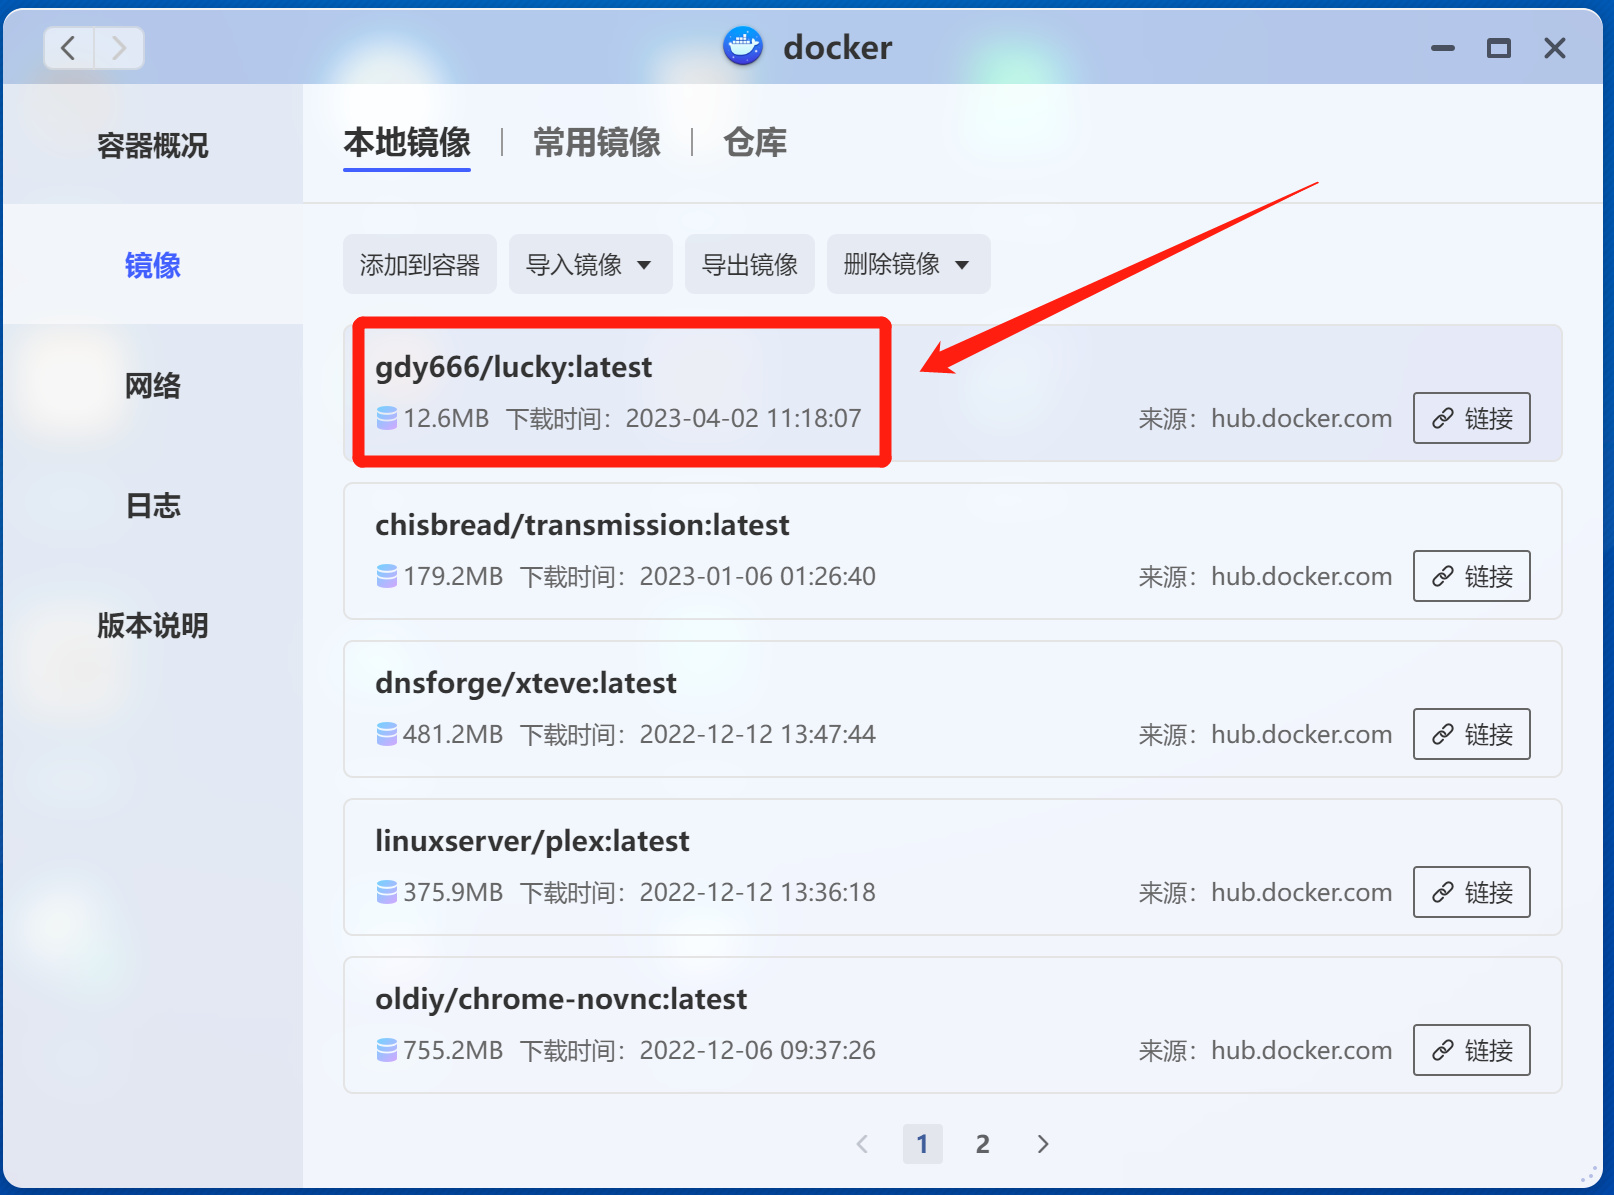Viewport: 1614px width, 1195px height.
Task: Go to previous page of images
Action: click(863, 1144)
